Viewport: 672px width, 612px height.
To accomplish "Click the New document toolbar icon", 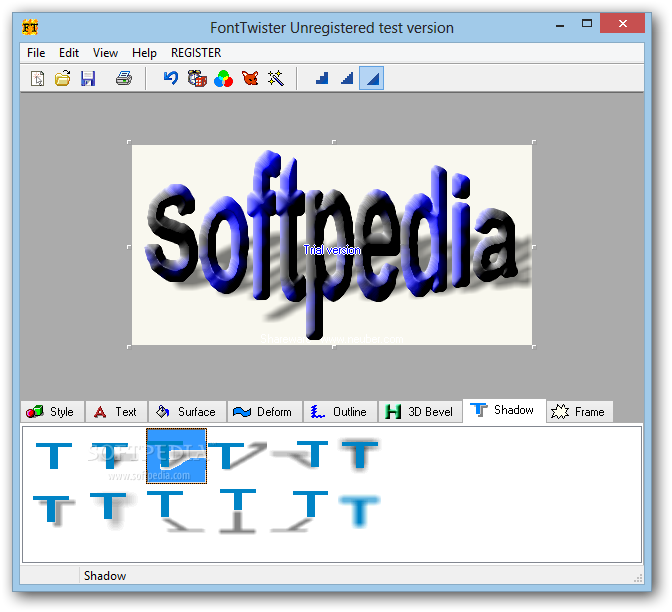I will (x=37, y=78).
